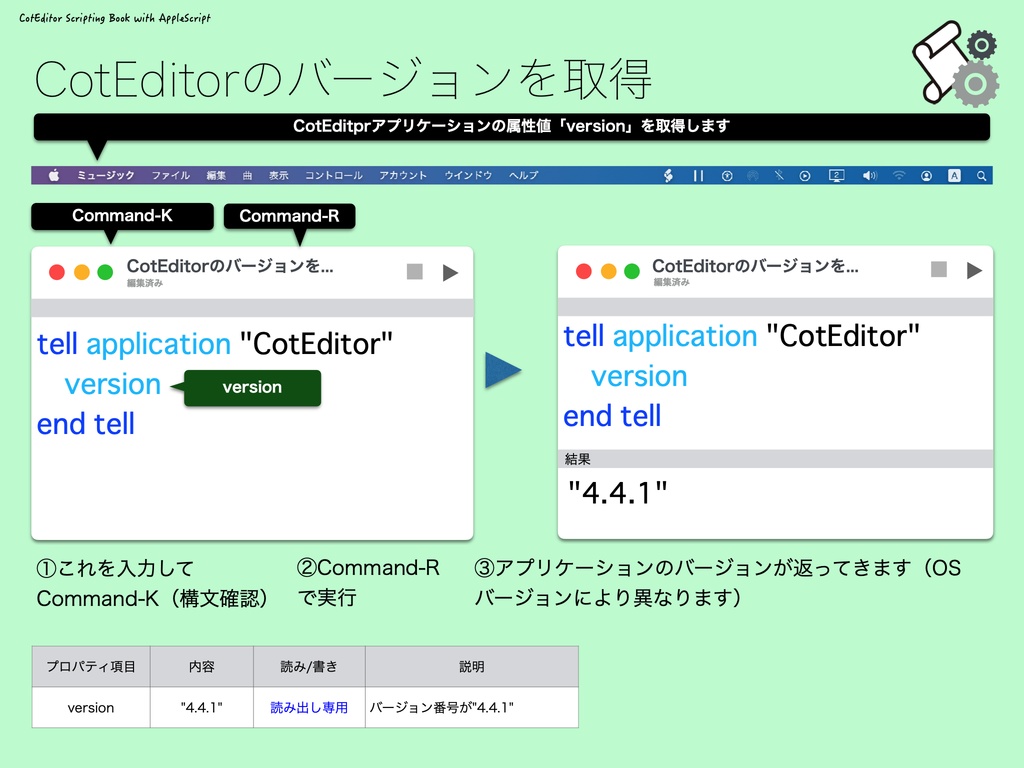
Task: Click the Siri icon in the menu bar
Action: tap(751, 175)
